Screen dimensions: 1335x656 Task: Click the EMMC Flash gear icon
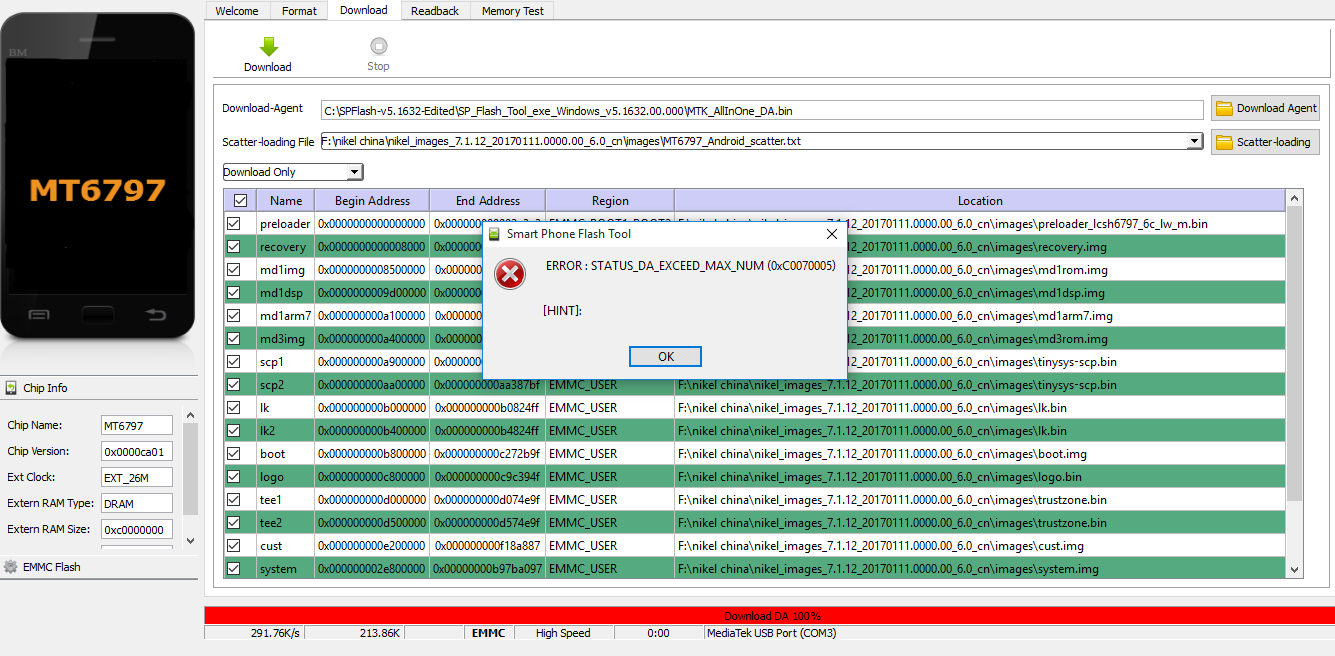(x=11, y=567)
